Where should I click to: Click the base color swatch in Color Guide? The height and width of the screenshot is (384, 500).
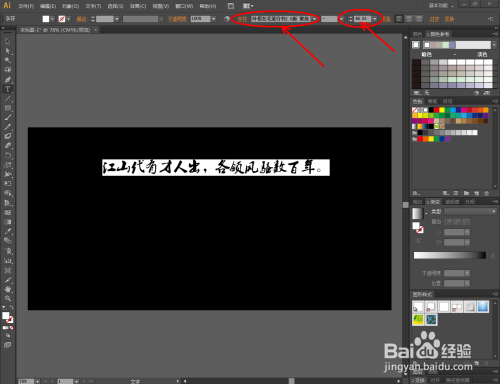click(x=416, y=45)
